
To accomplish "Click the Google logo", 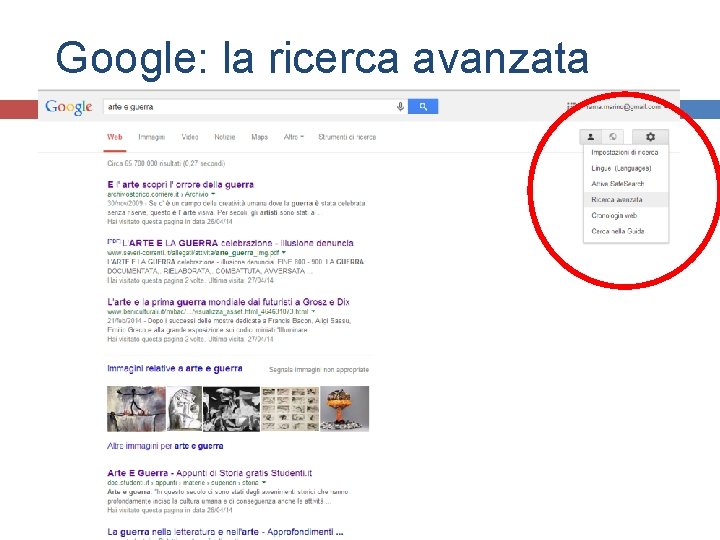I will 69,107.
